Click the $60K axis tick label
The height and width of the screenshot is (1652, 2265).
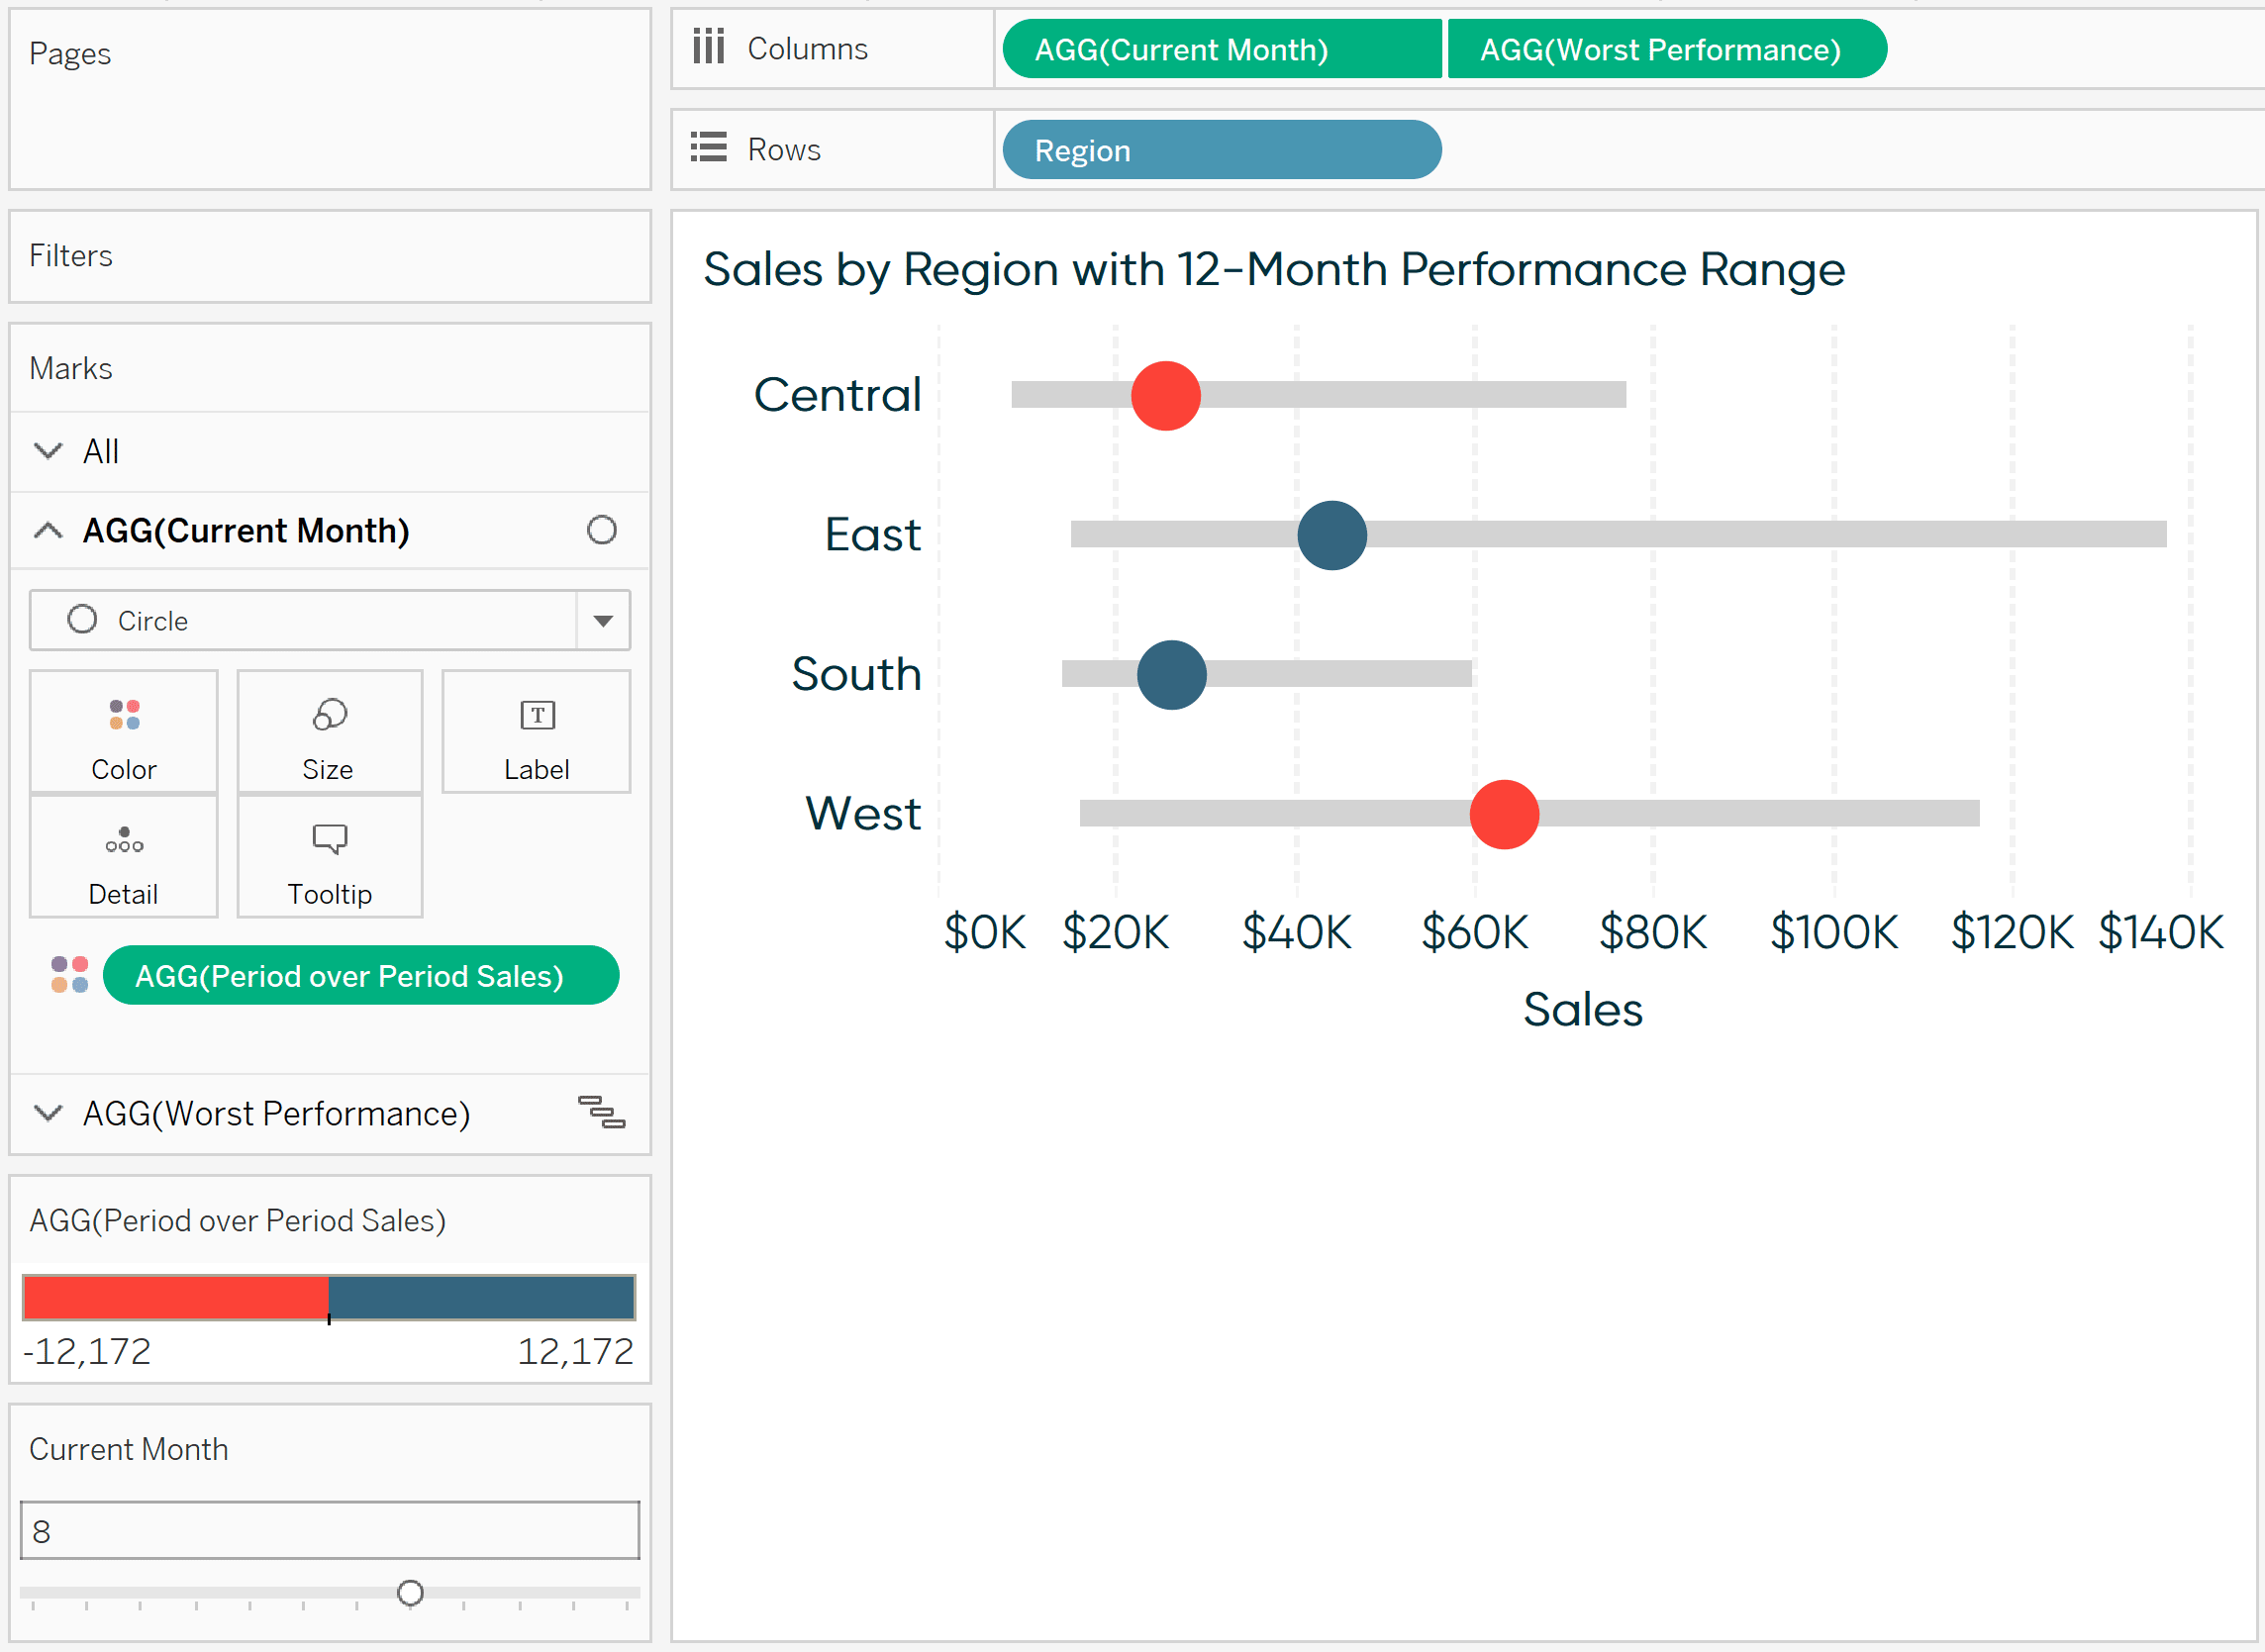pyautogui.click(x=1475, y=932)
